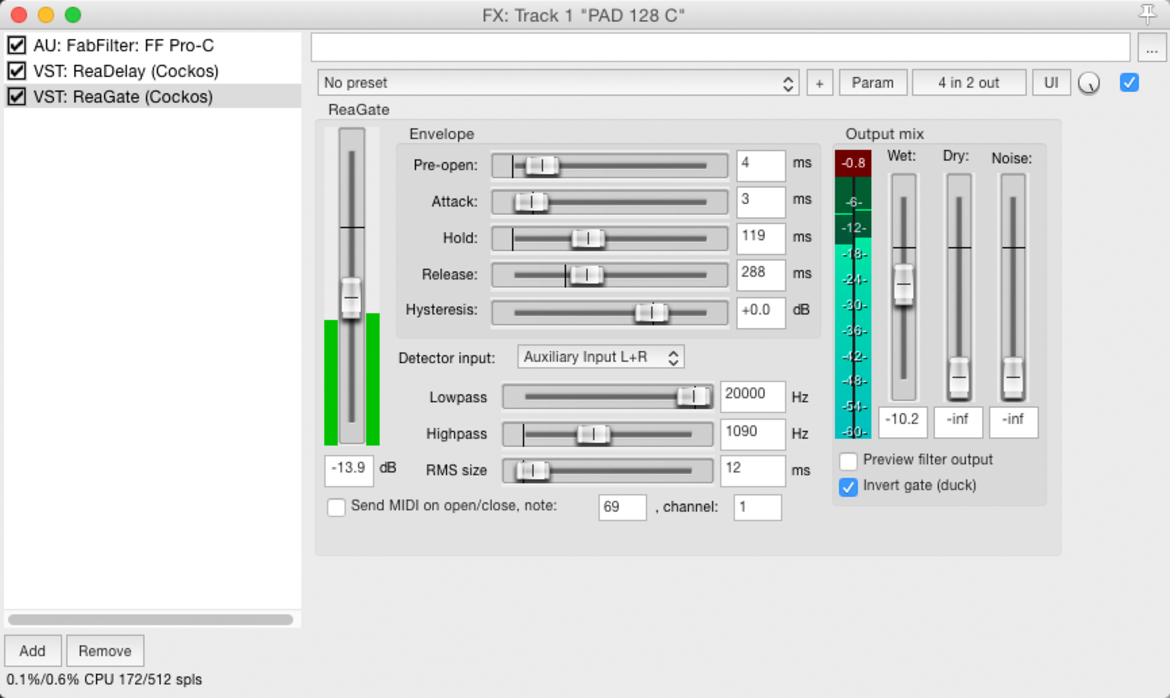Click the threshold -13.9 dB value field
This screenshot has width=1170, height=698.
348,470
